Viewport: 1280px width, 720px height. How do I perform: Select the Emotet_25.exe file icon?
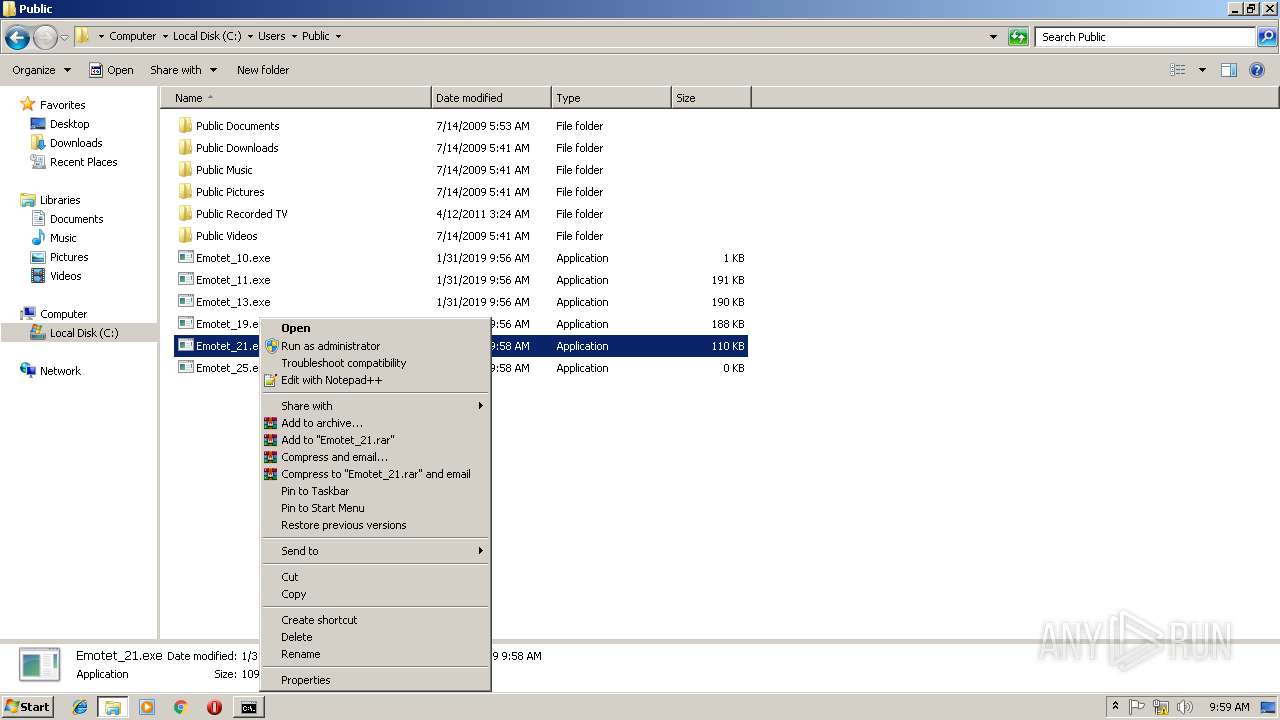click(185, 368)
